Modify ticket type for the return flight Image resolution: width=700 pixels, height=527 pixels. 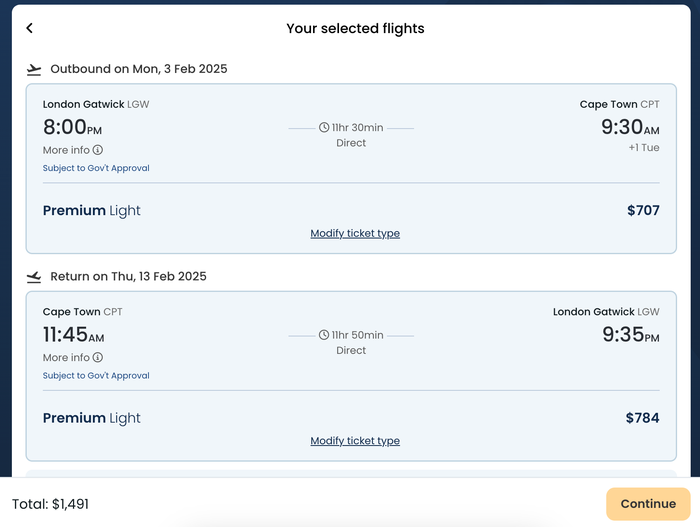[355, 441]
